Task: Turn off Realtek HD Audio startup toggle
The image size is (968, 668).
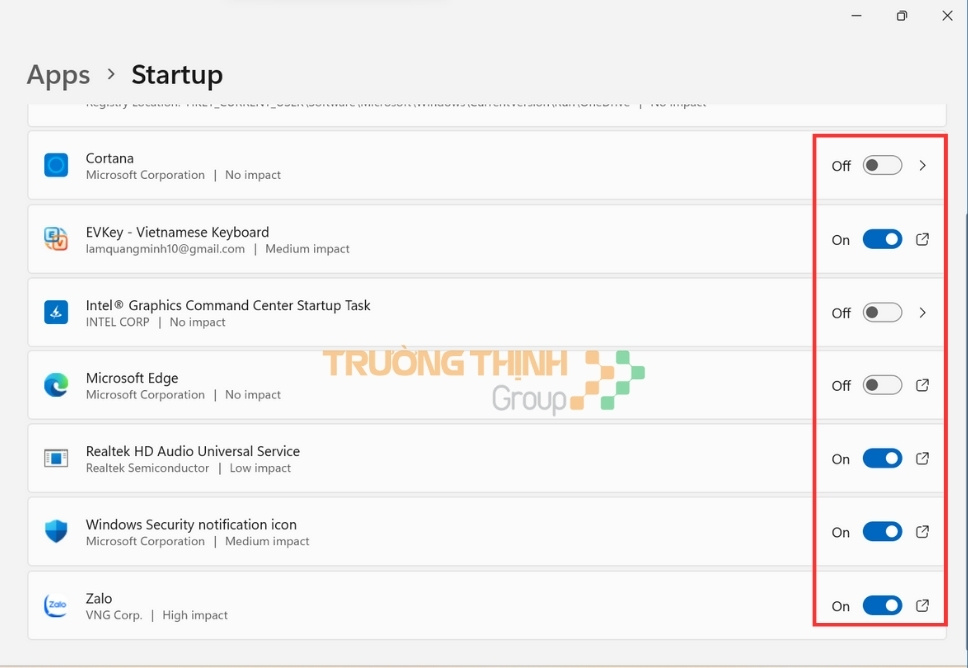Action: click(x=882, y=458)
